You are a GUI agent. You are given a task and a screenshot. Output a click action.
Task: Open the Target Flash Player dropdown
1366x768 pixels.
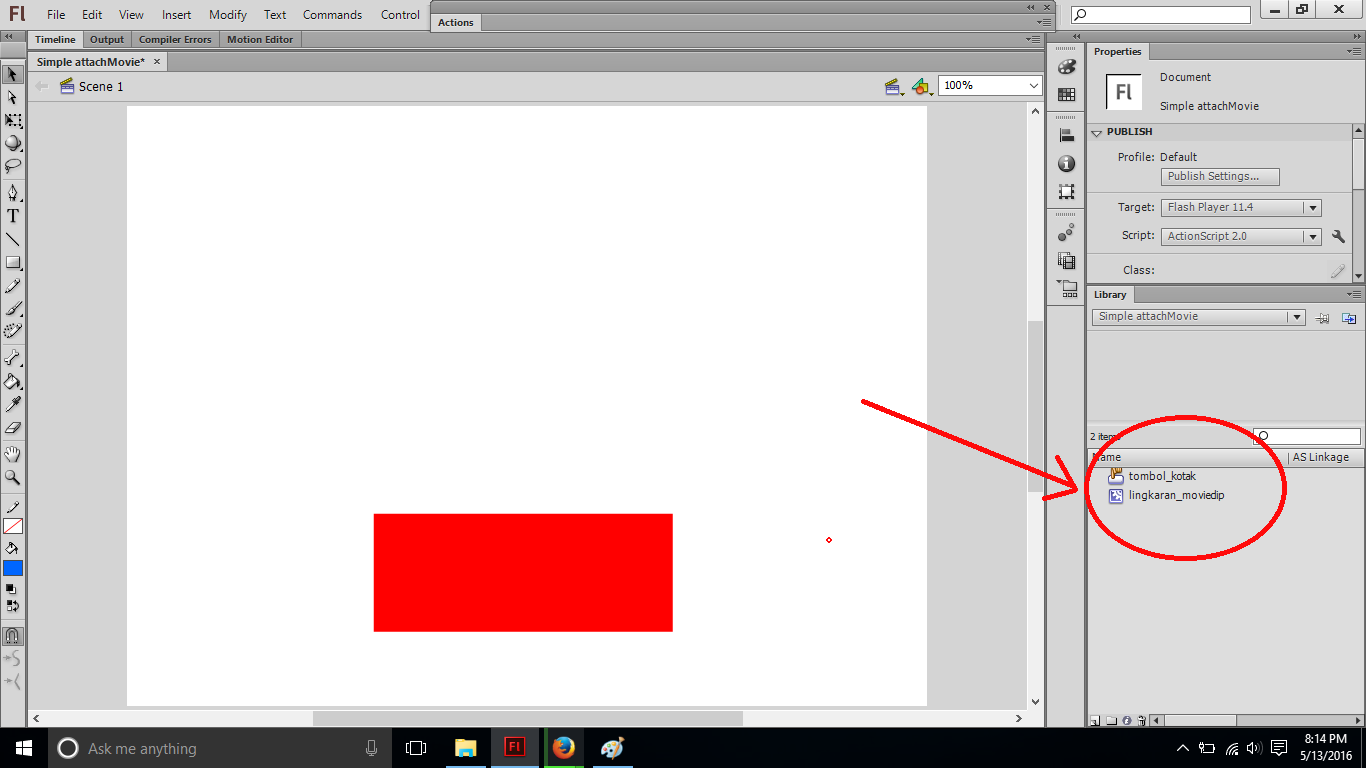pyautogui.click(x=1312, y=208)
